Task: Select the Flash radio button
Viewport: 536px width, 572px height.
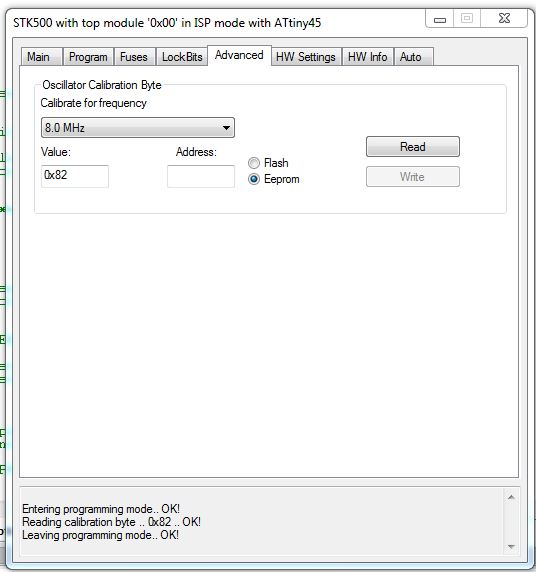Action: (x=254, y=163)
